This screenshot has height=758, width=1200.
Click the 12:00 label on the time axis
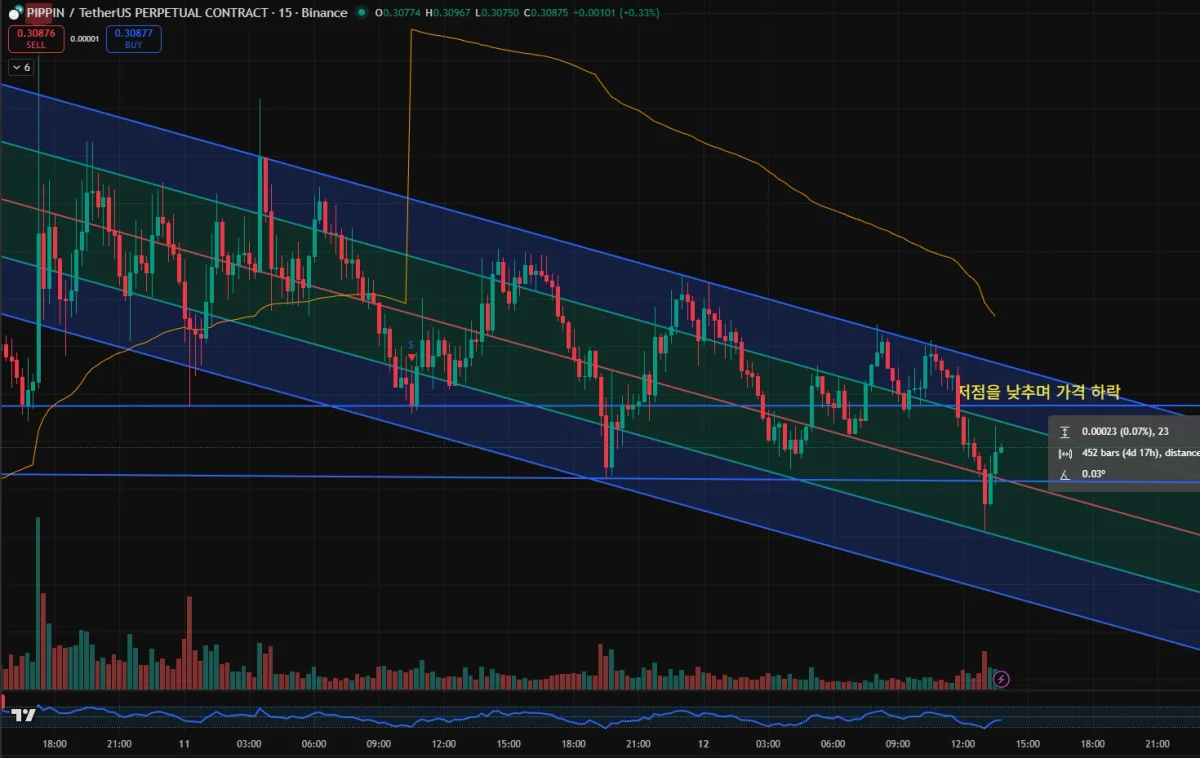click(963, 744)
